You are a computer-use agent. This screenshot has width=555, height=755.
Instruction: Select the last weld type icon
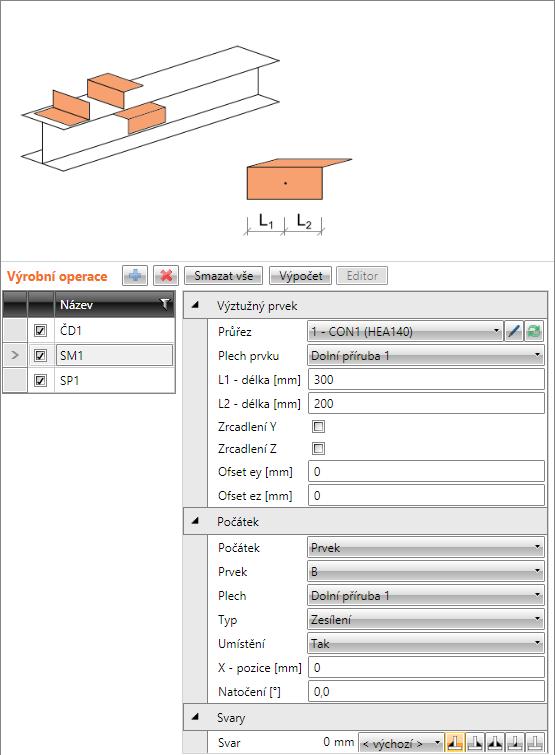[535, 742]
